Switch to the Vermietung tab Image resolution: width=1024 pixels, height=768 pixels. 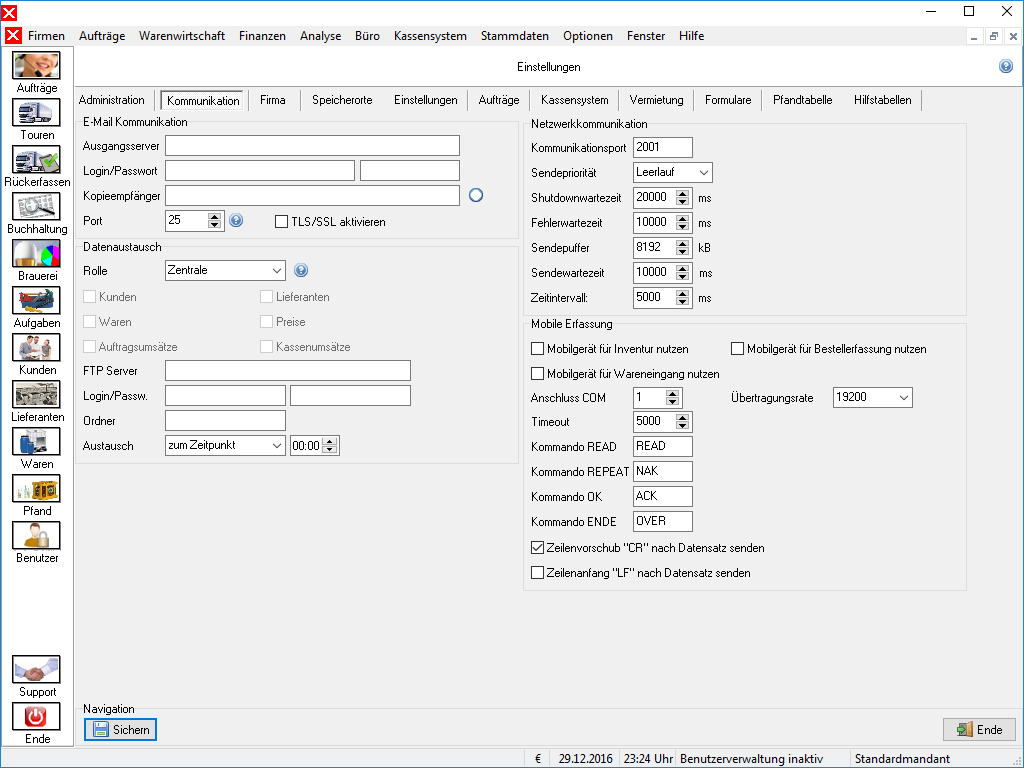(656, 100)
